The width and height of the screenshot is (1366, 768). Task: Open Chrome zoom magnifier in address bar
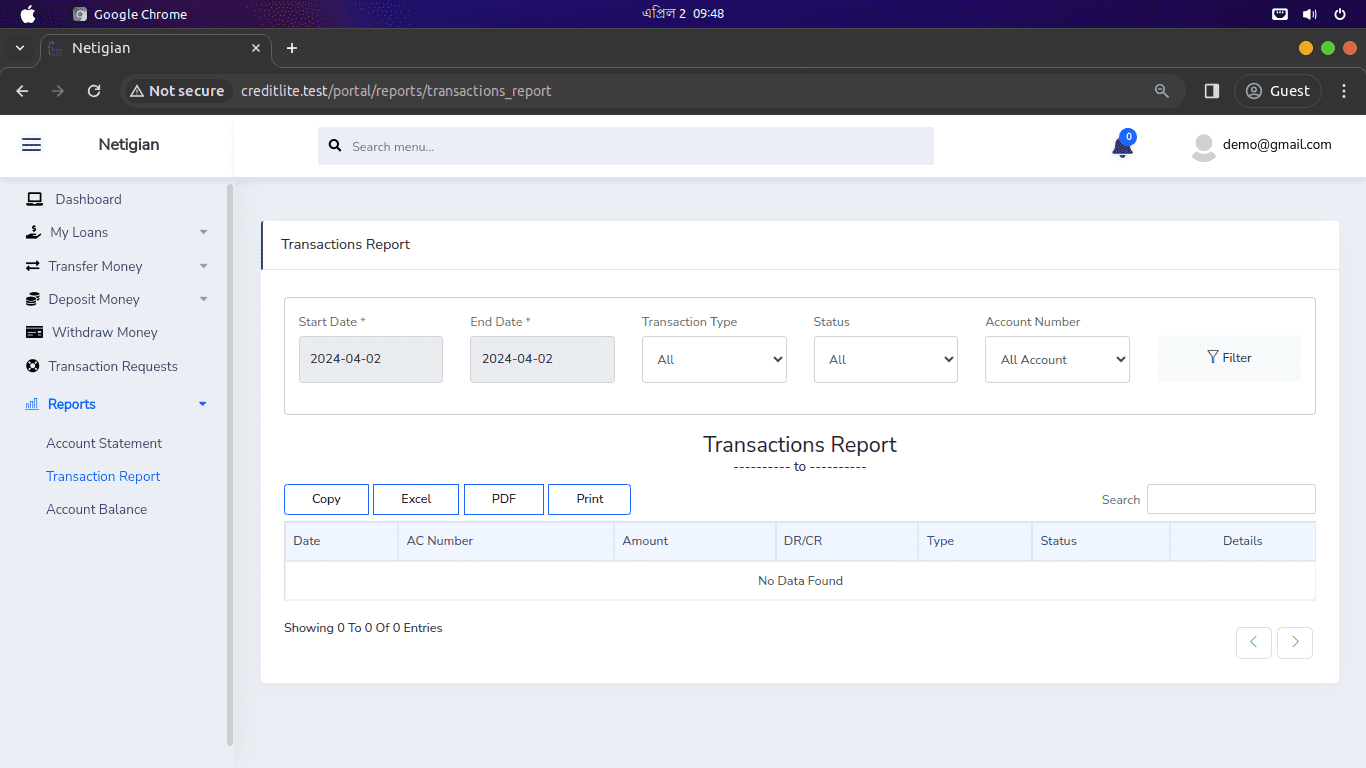(1162, 91)
